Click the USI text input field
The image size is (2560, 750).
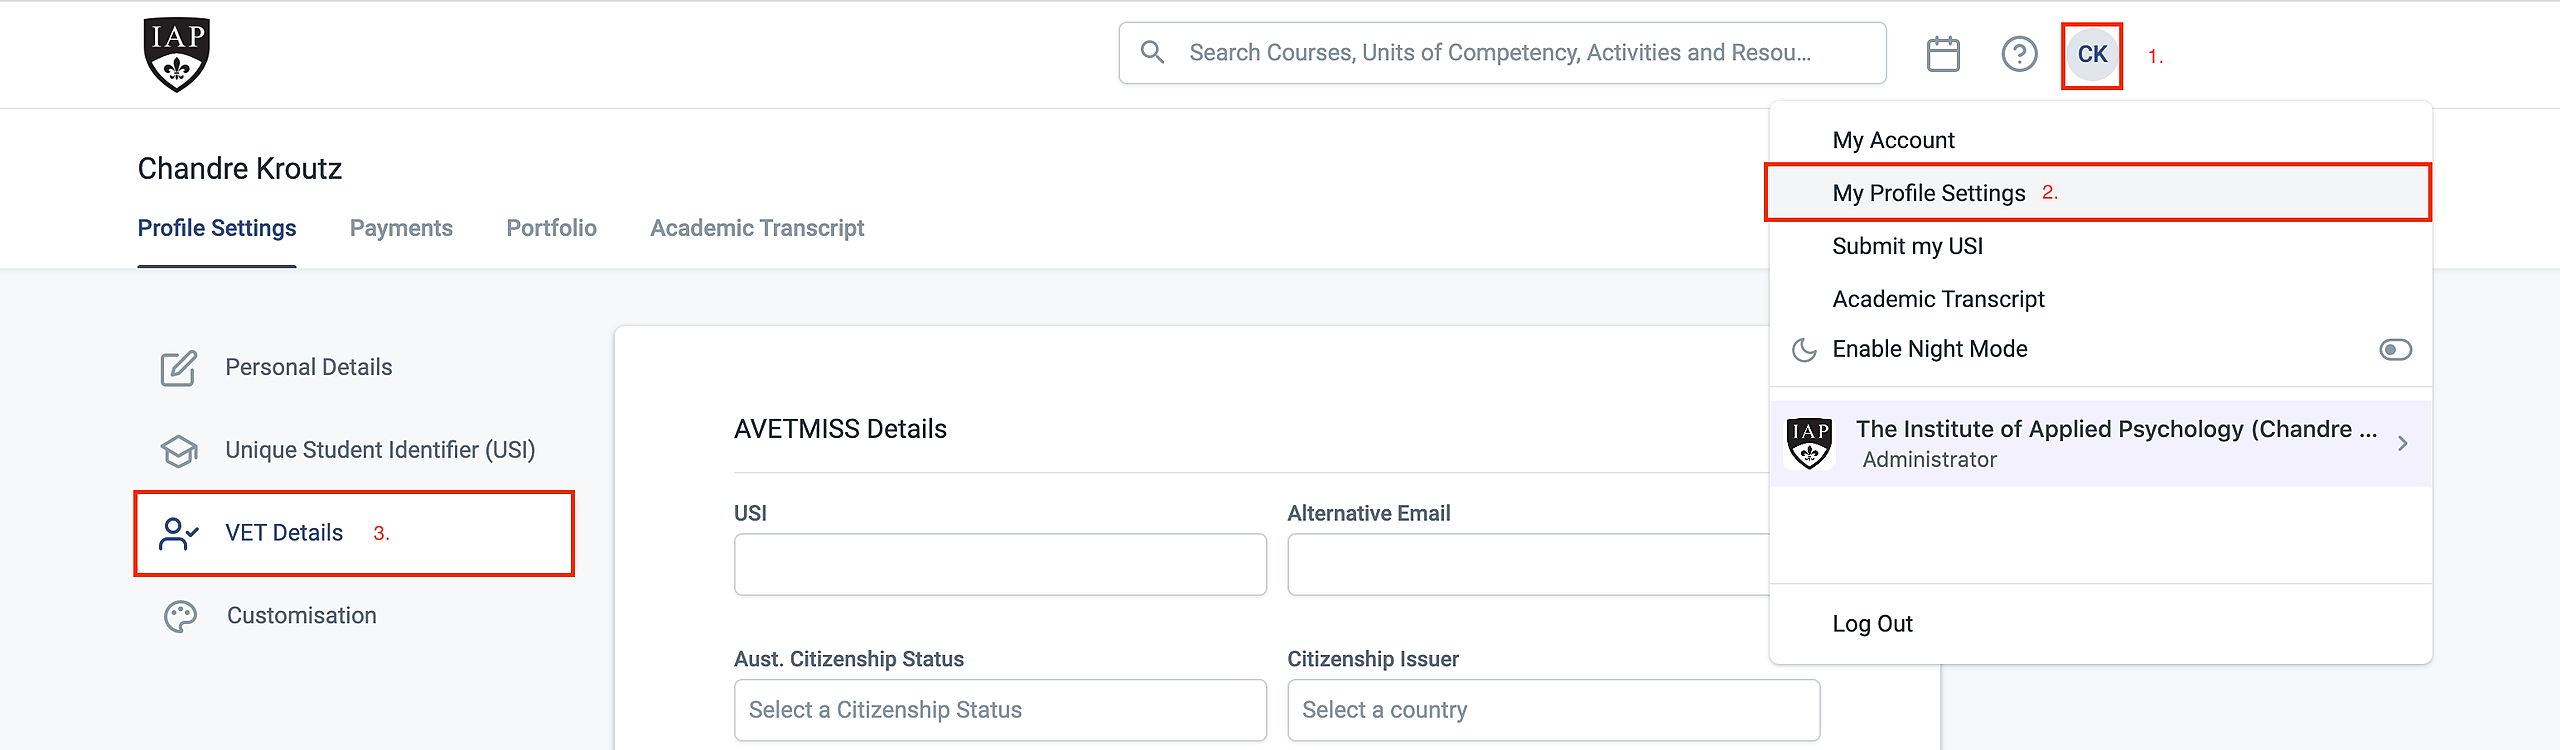click(1000, 564)
